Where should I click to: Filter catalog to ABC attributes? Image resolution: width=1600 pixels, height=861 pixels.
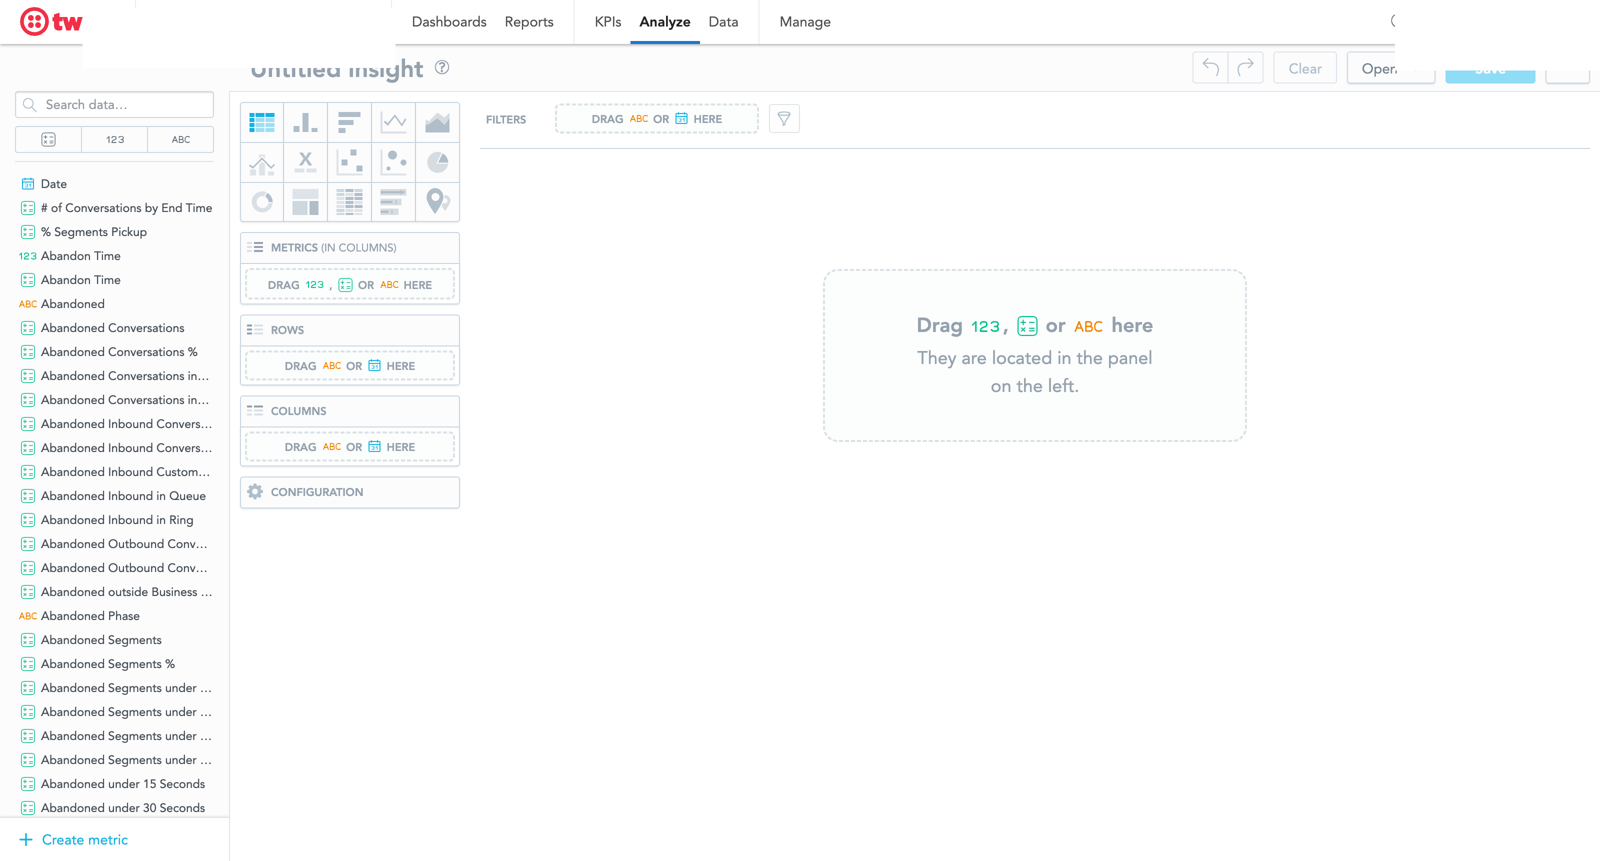click(181, 140)
